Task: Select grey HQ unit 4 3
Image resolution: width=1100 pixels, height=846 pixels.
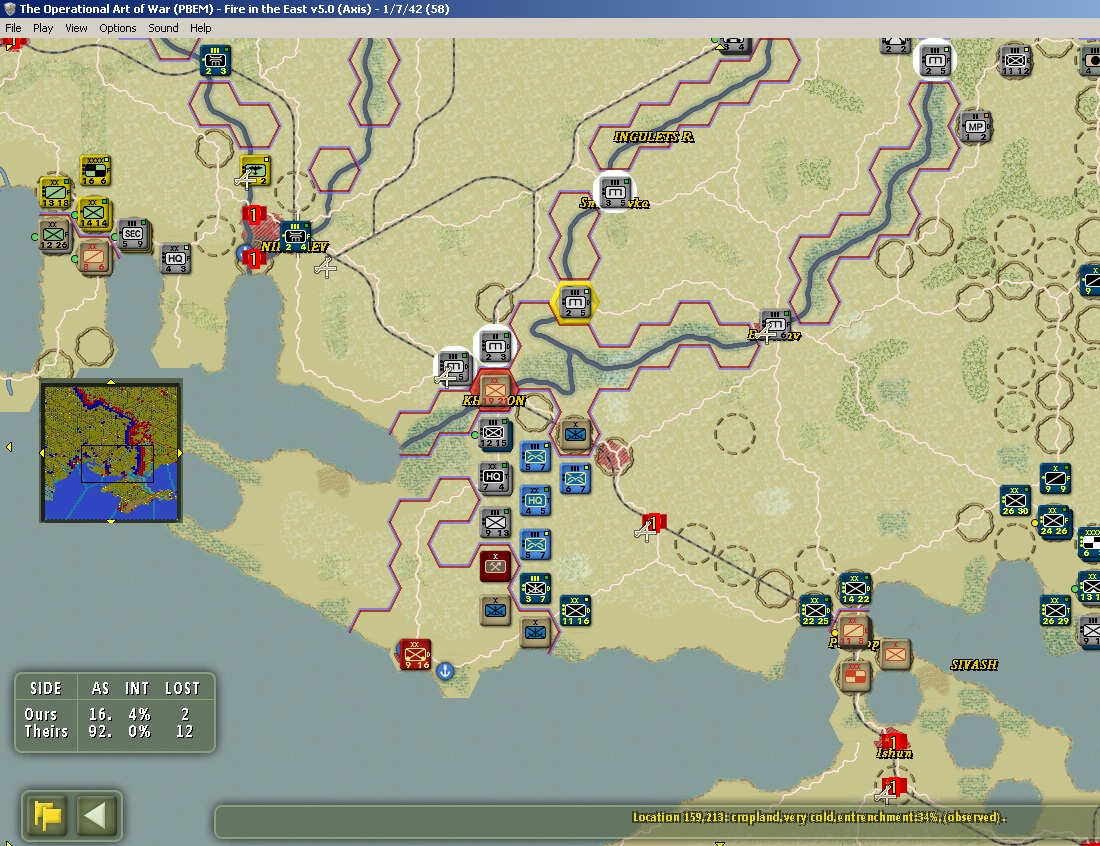Action: [x=175, y=259]
